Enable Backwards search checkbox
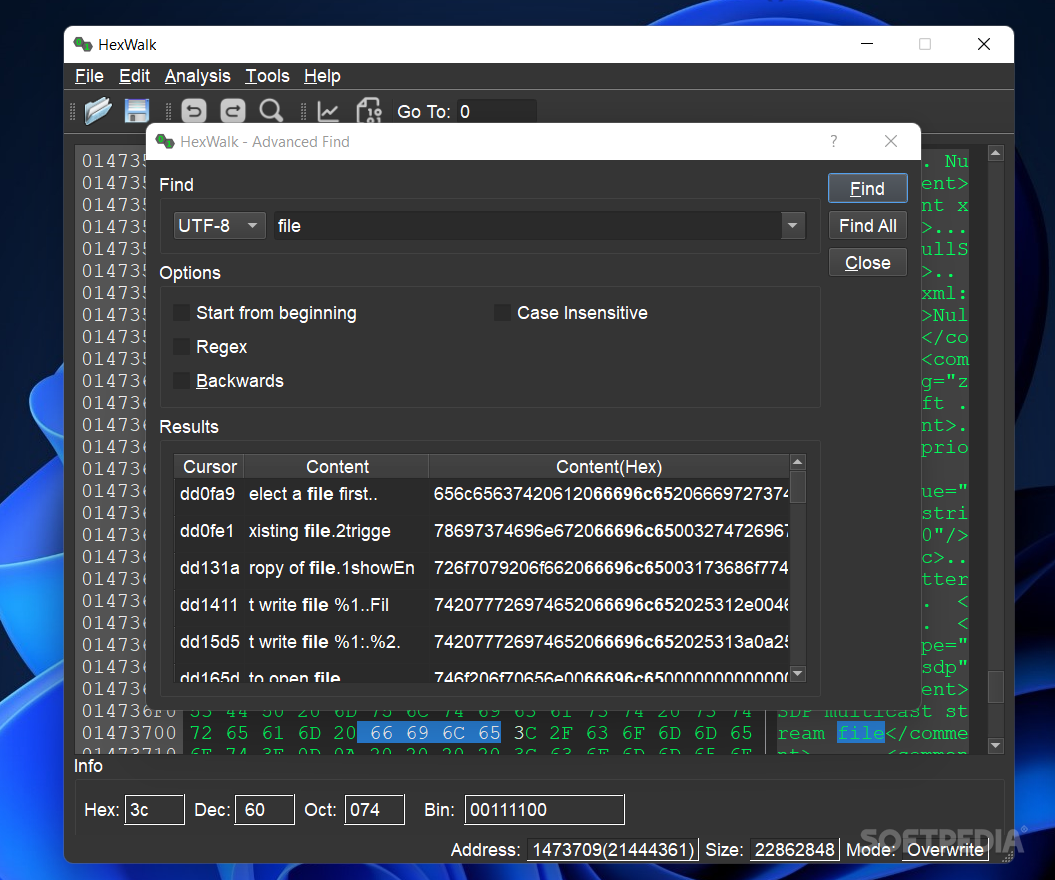This screenshot has width=1055, height=880. pos(181,381)
